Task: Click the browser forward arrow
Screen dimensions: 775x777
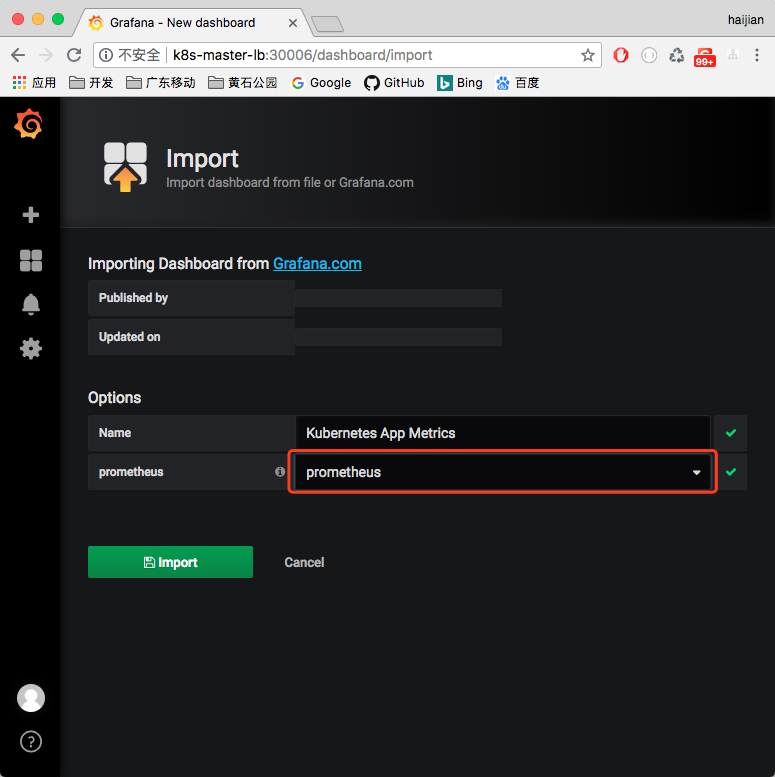Action: (x=46, y=55)
